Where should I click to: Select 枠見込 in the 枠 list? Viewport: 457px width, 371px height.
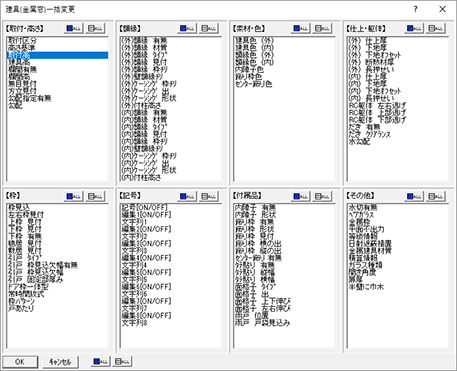(18, 208)
